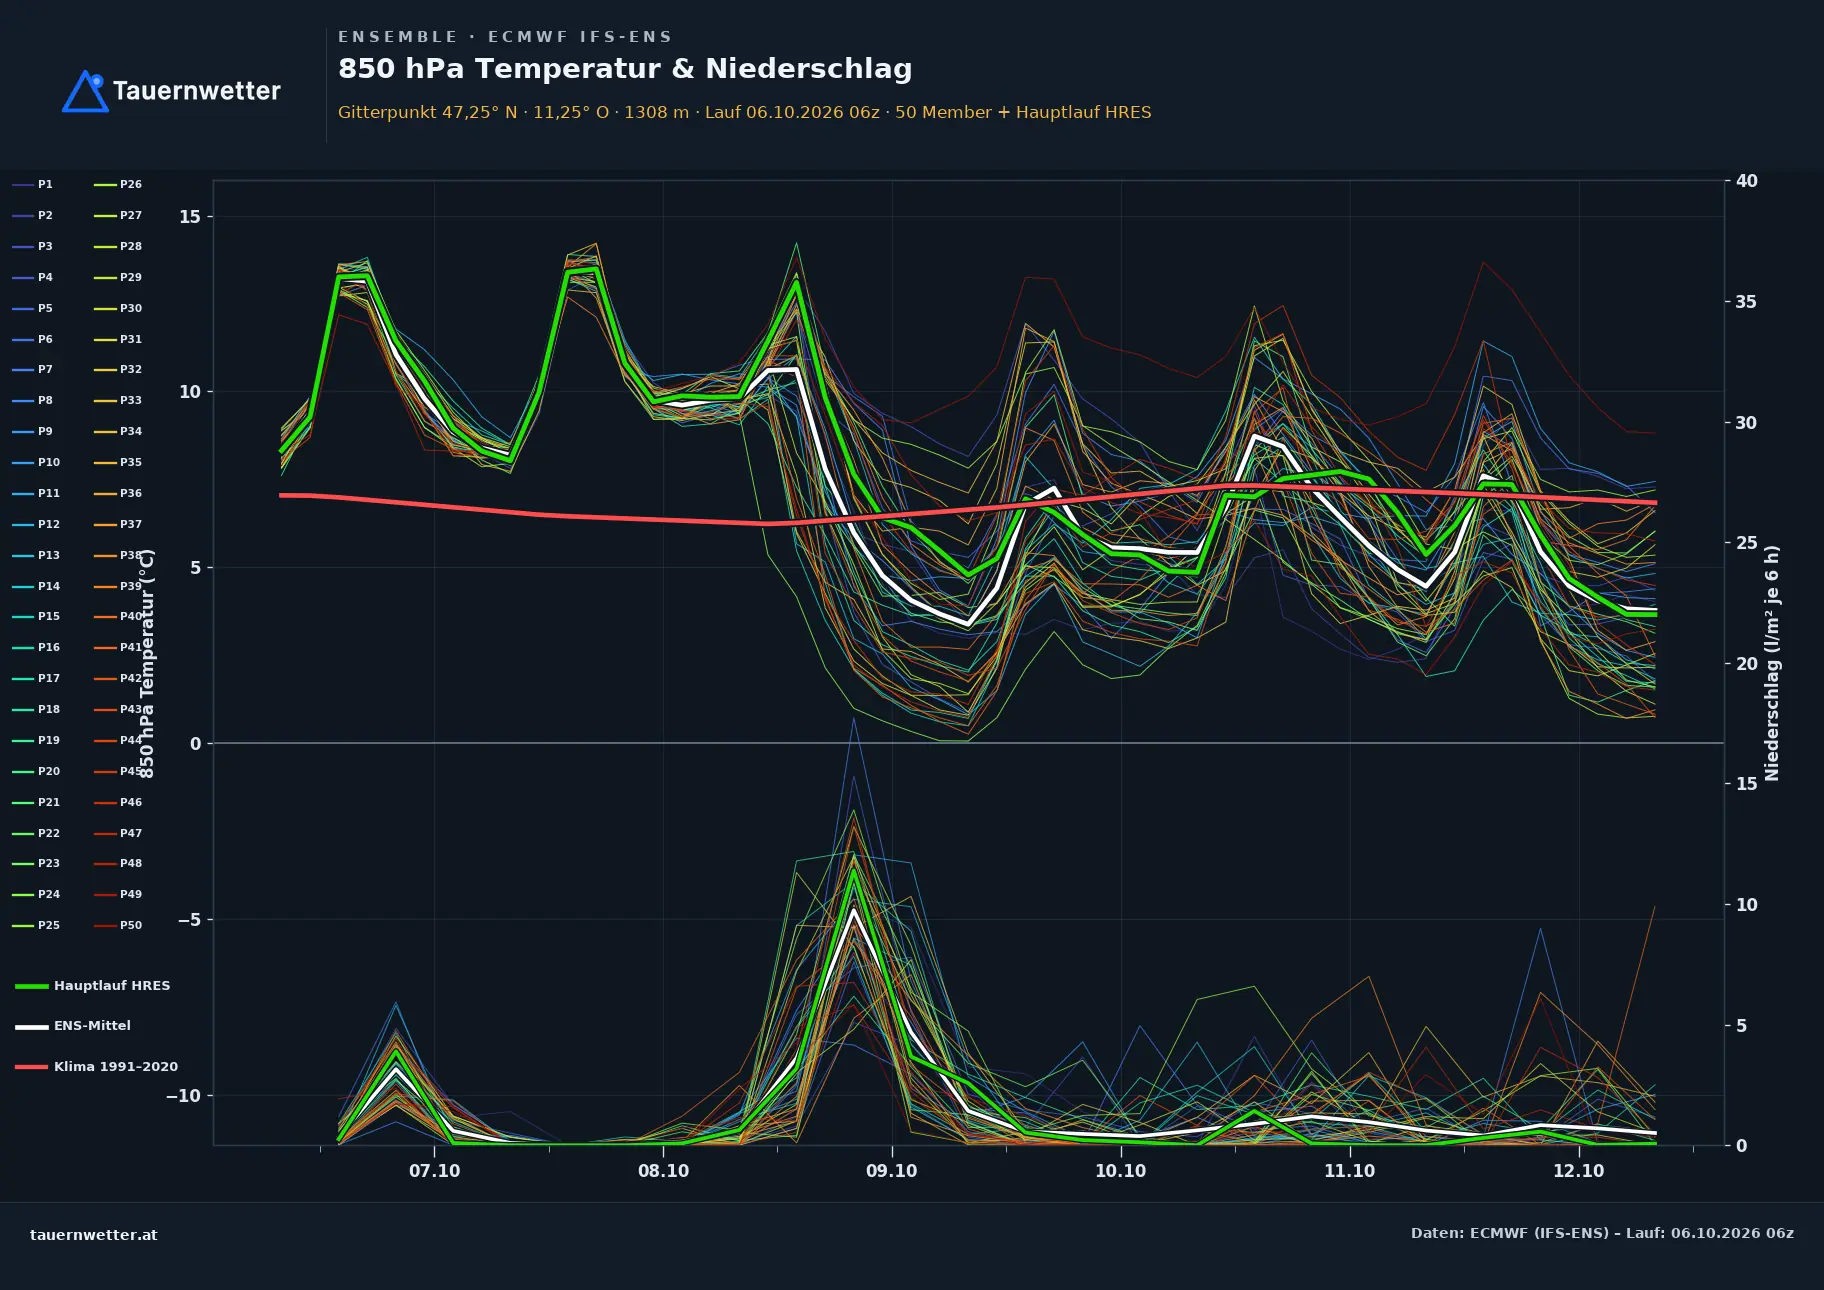Click the 12.10 date tick label
The image size is (1824, 1290).
[x=1578, y=1171]
